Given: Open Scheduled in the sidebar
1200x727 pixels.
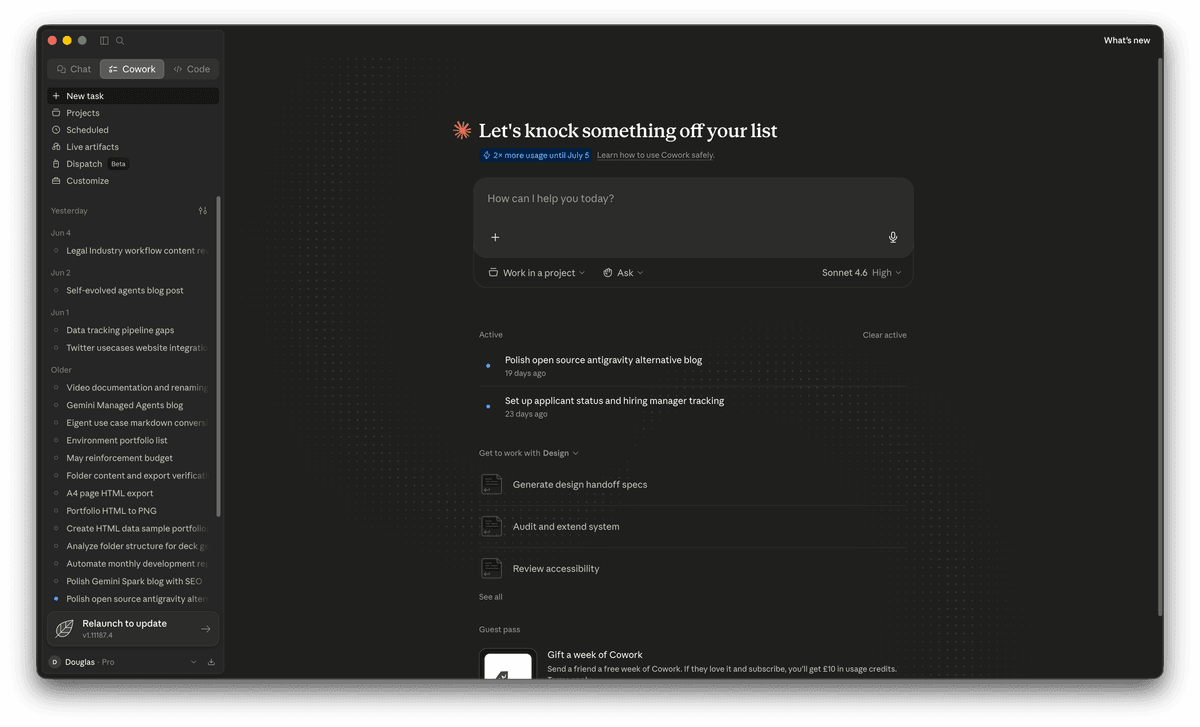Looking at the screenshot, I should [x=133, y=130].
